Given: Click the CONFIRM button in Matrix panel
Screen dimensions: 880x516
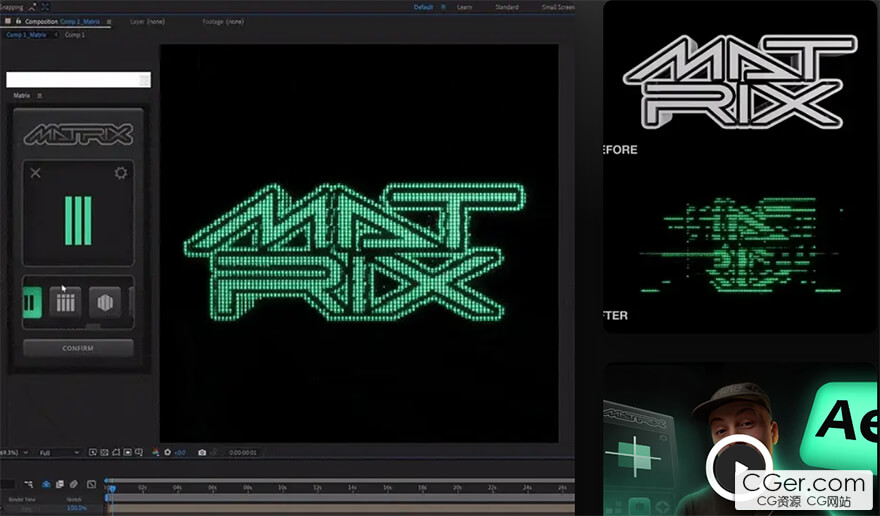Looking at the screenshot, I should tap(78, 348).
